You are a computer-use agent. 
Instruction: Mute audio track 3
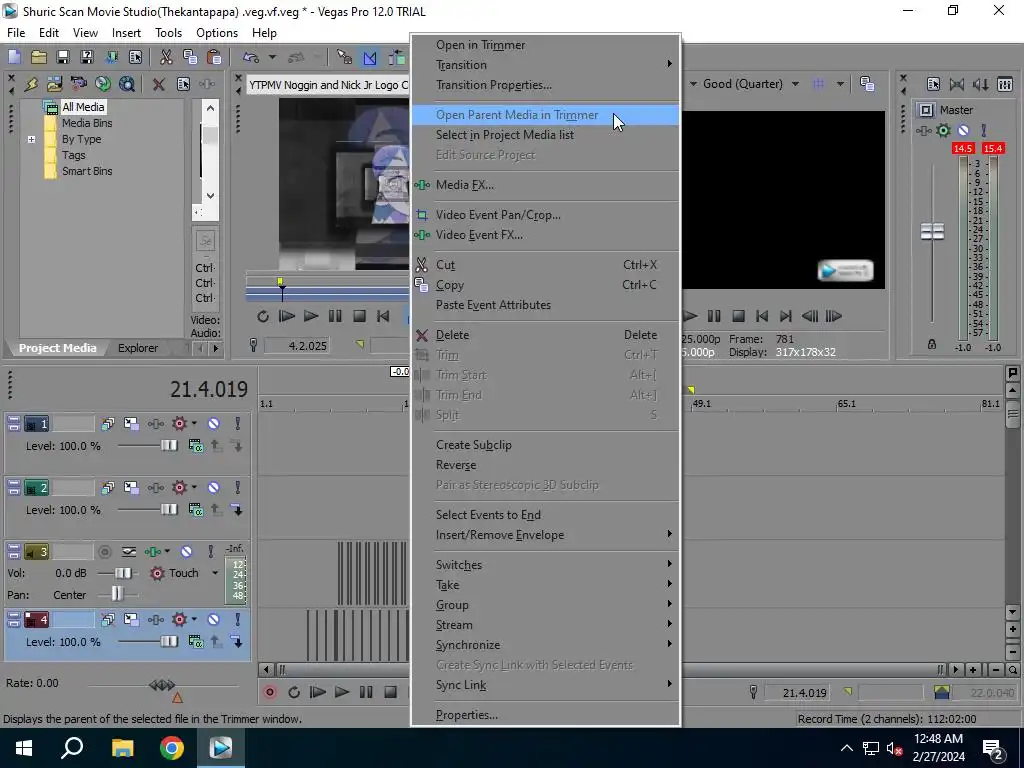pos(186,552)
